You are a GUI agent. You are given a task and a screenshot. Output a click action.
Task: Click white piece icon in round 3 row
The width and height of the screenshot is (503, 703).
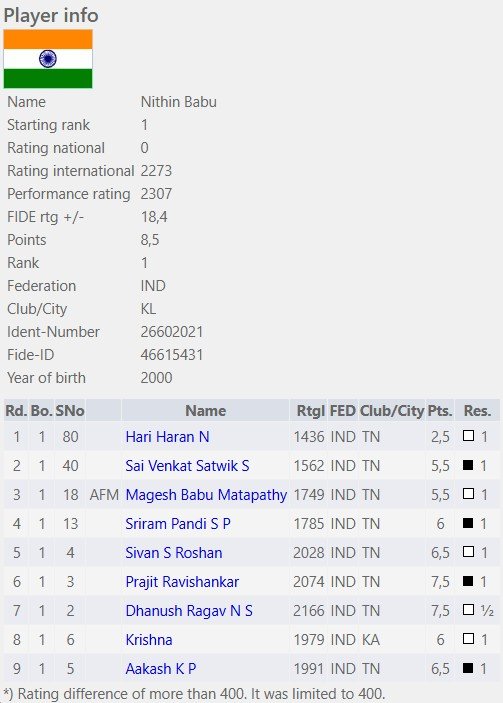(468, 494)
